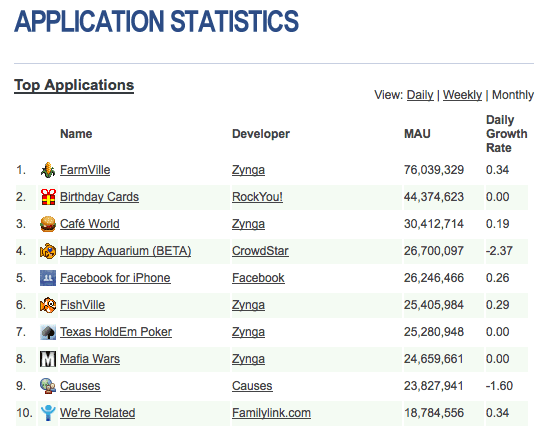This screenshot has height=435, width=545.
Task: Select the MAU value 26,700,097
Action: coord(434,251)
